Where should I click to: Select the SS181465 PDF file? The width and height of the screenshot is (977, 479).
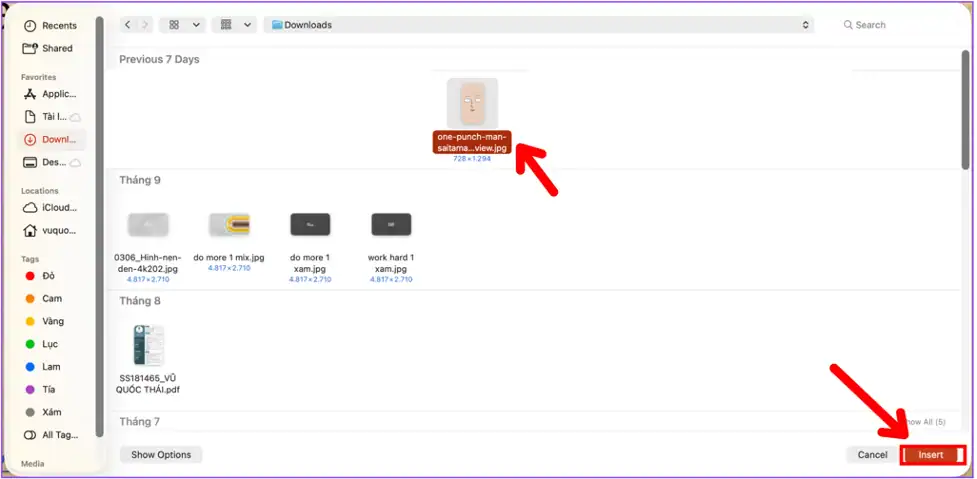point(148,347)
